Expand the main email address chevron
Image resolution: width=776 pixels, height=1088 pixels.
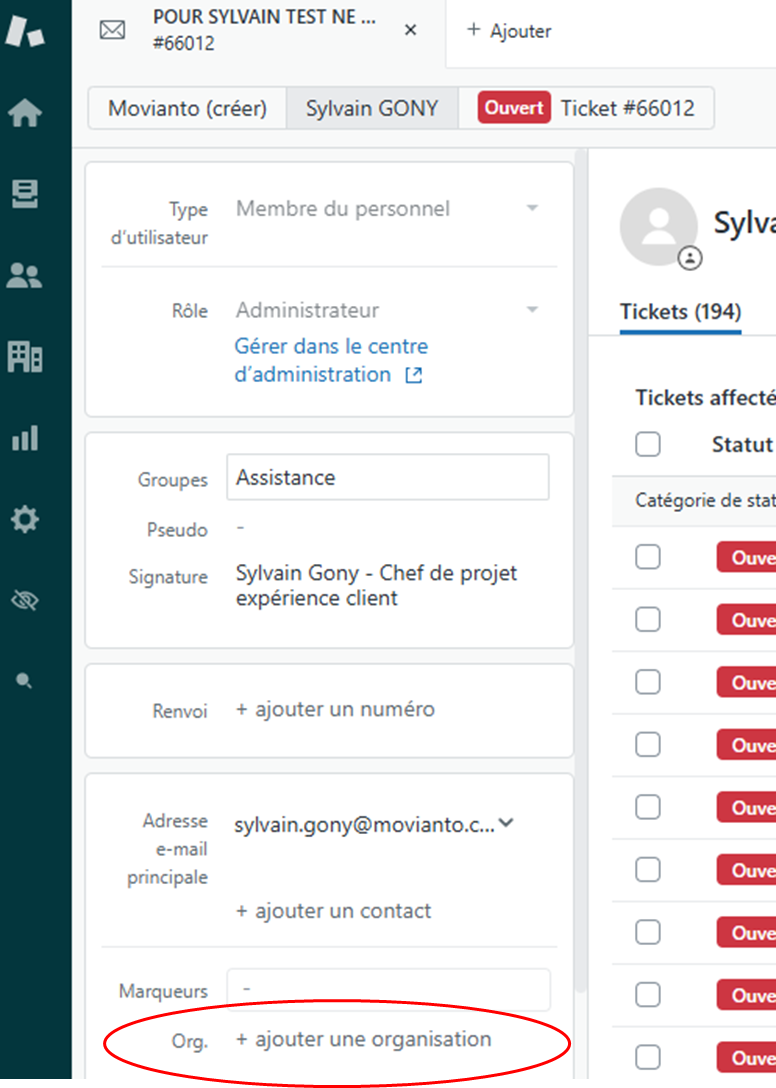506,824
